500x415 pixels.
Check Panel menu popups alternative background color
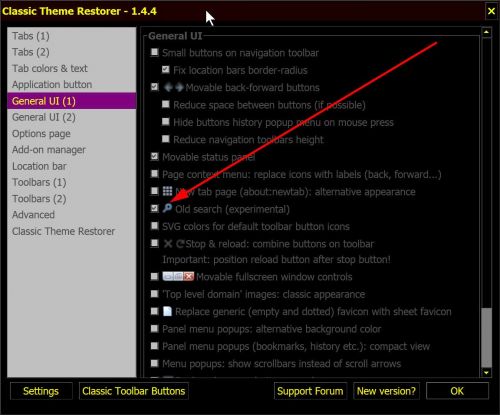[154, 328]
